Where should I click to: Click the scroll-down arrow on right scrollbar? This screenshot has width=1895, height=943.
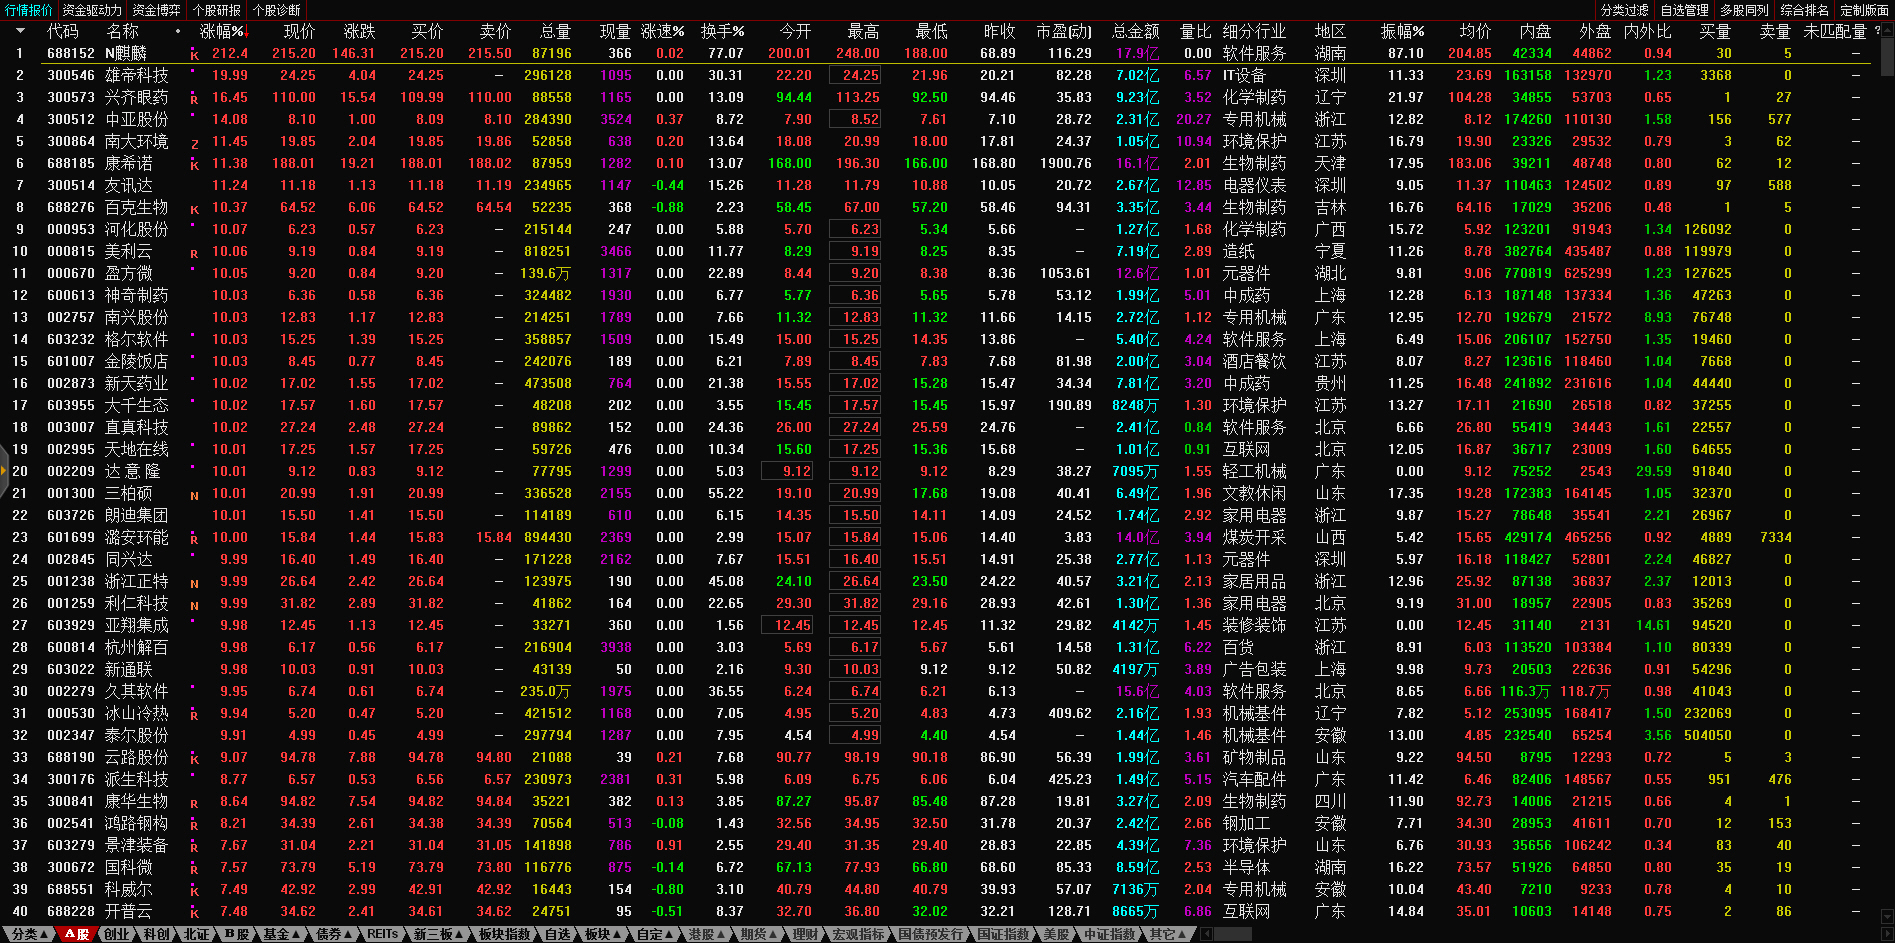[x=1887, y=914]
